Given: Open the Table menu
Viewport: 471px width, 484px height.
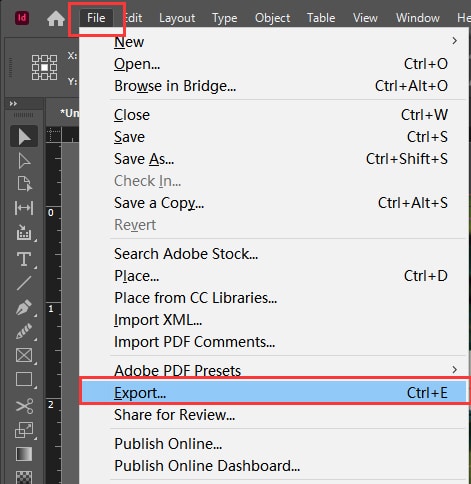Looking at the screenshot, I should pyautogui.click(x=321, y=18).
